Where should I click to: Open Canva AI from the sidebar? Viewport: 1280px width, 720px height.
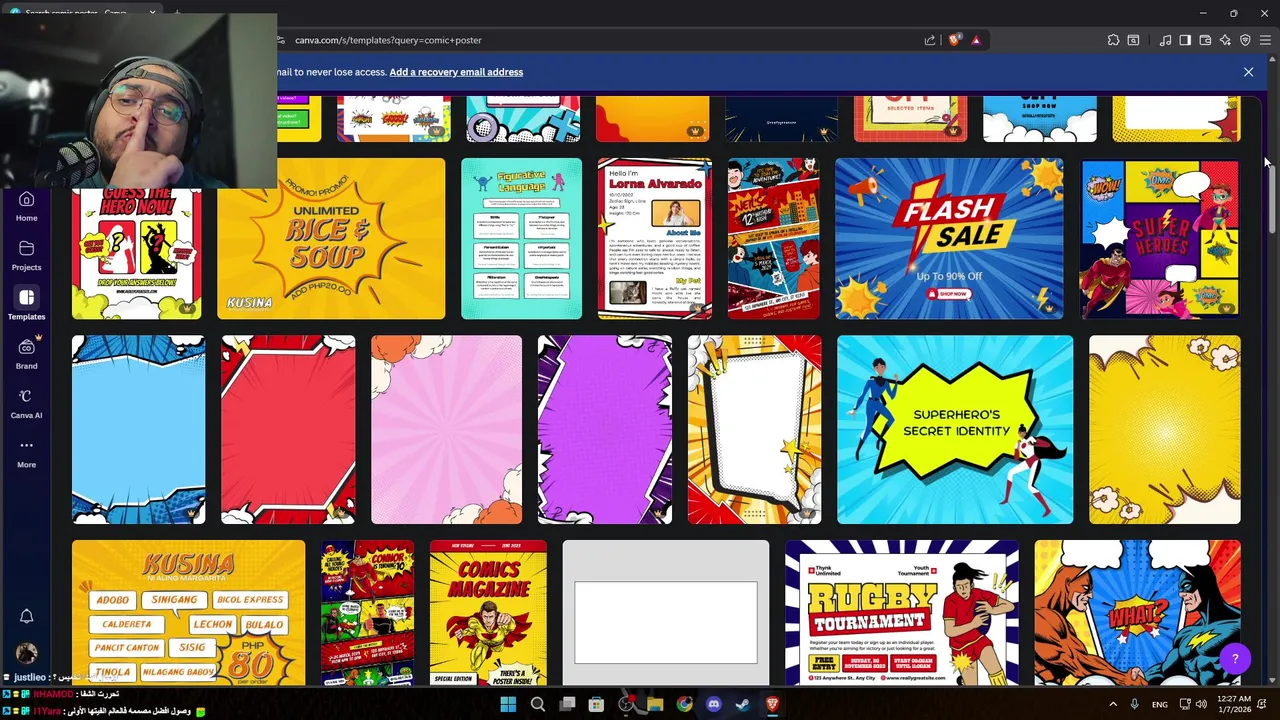[x=26, y=404]
